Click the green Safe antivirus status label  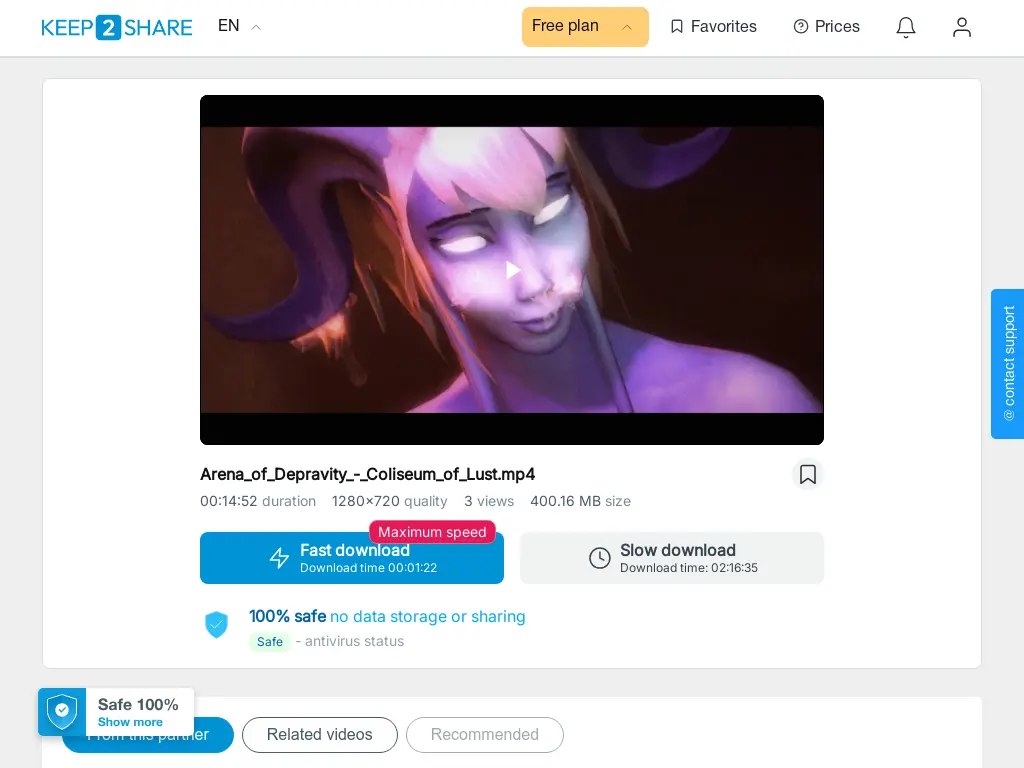pyautogui.click(x=270, y=642)
